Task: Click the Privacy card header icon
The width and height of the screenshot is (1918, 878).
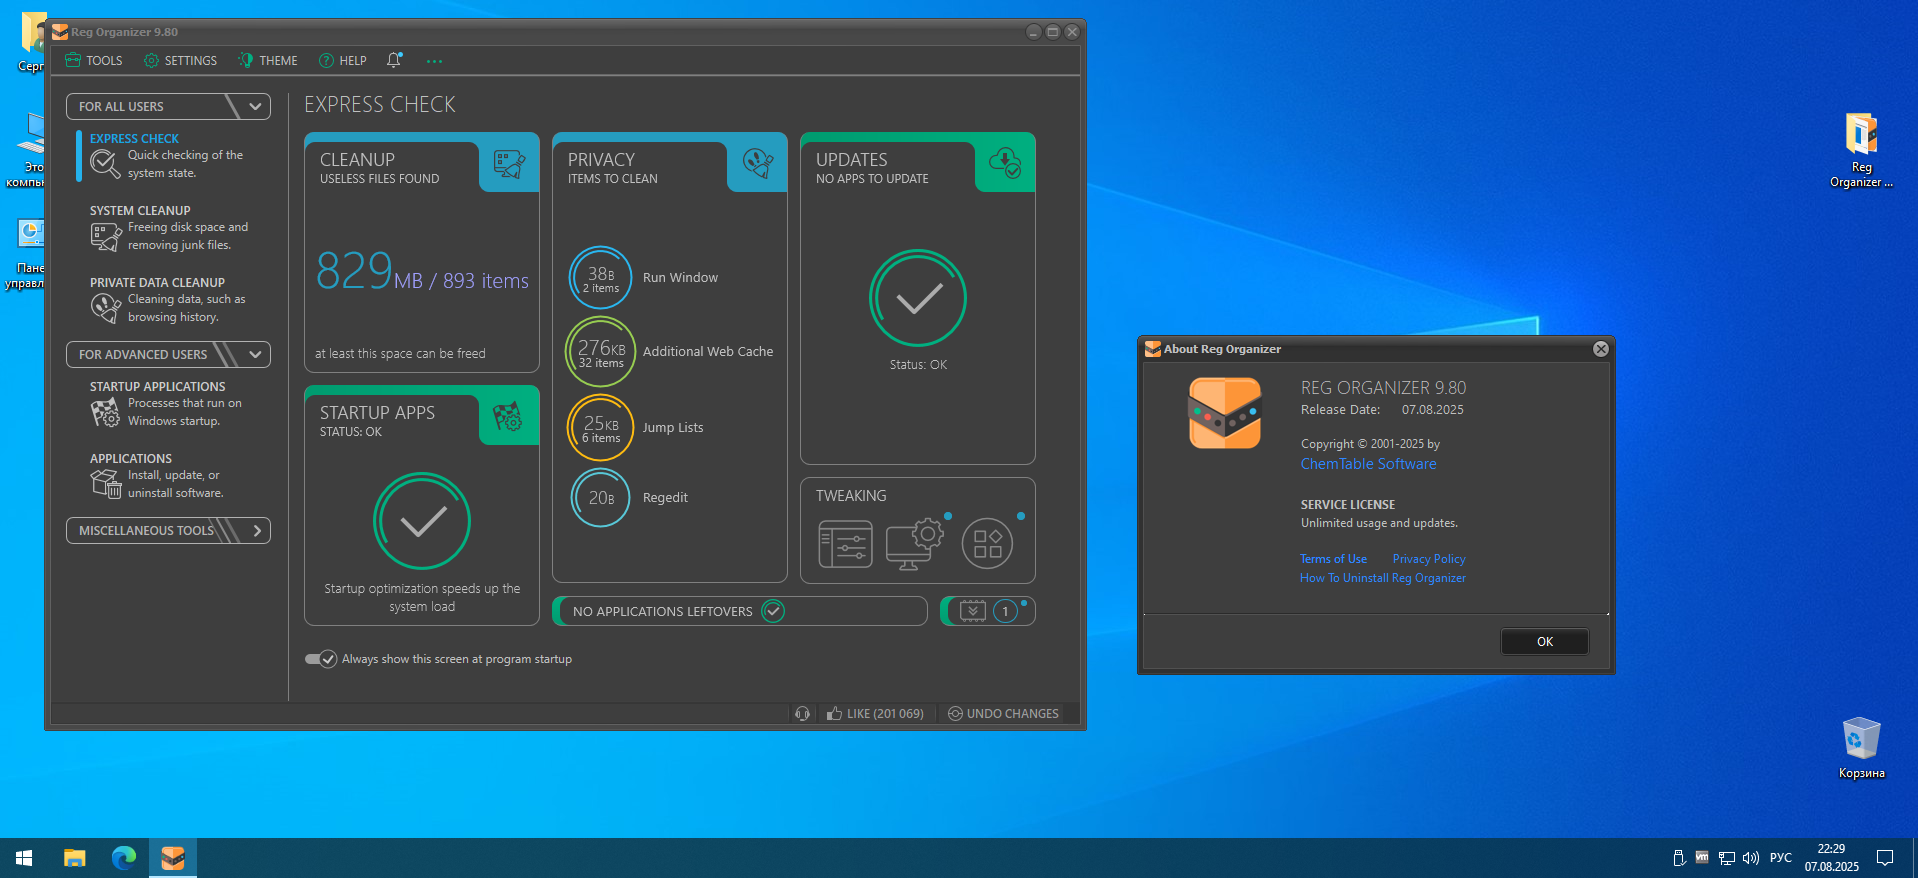Action: click(758, 163)
